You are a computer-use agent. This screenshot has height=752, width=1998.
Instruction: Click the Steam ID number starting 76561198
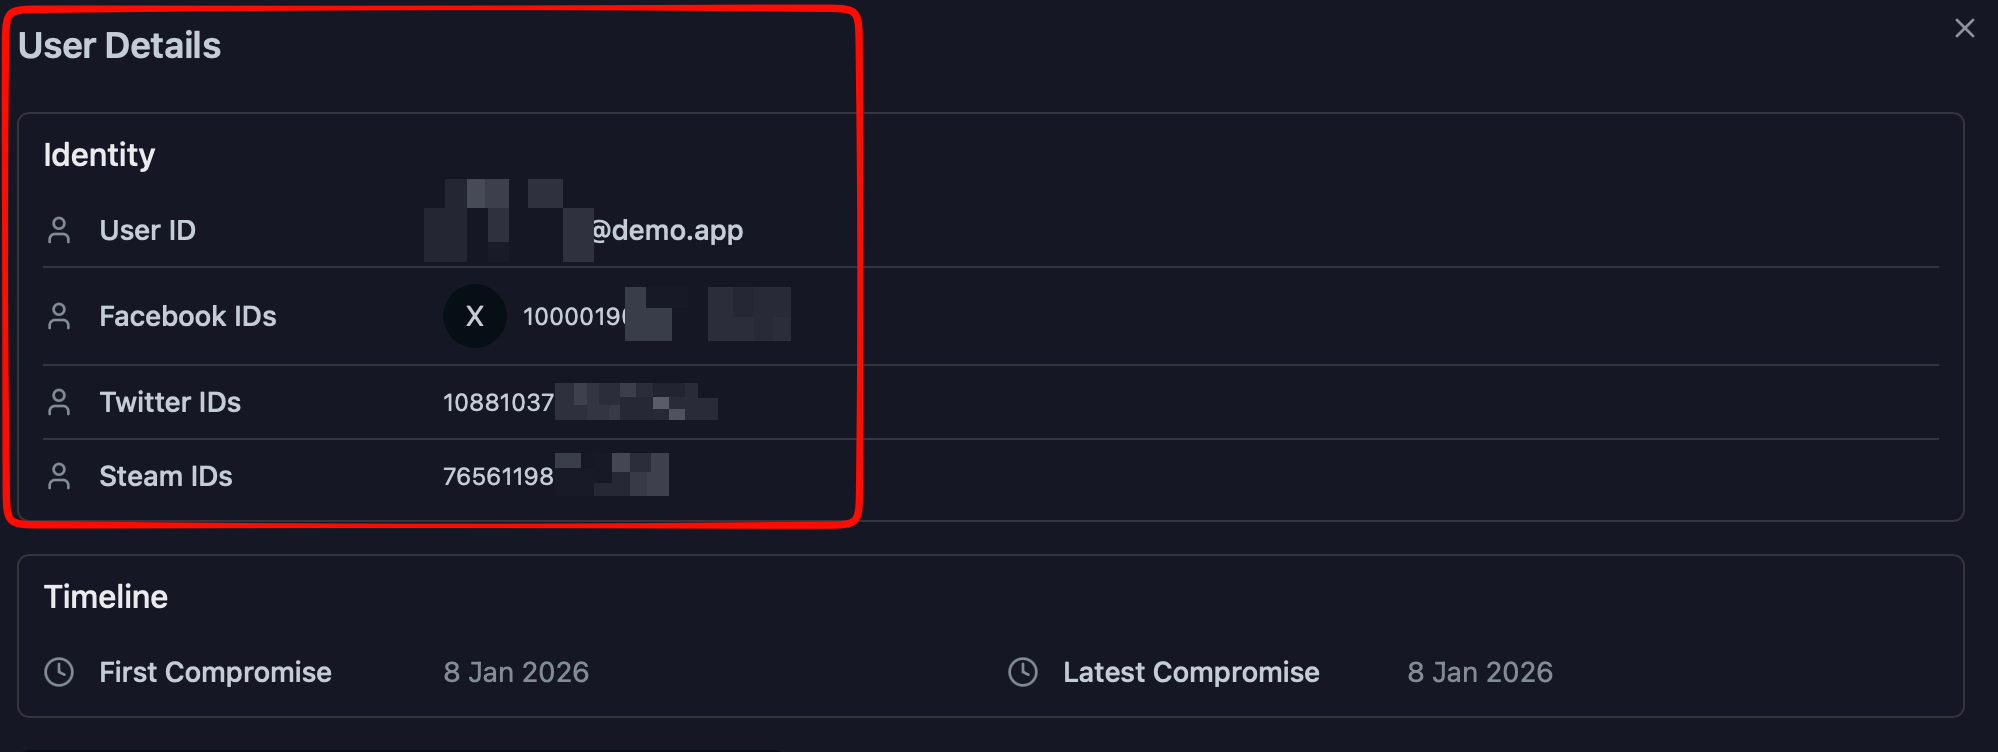[x=498, y=477]
